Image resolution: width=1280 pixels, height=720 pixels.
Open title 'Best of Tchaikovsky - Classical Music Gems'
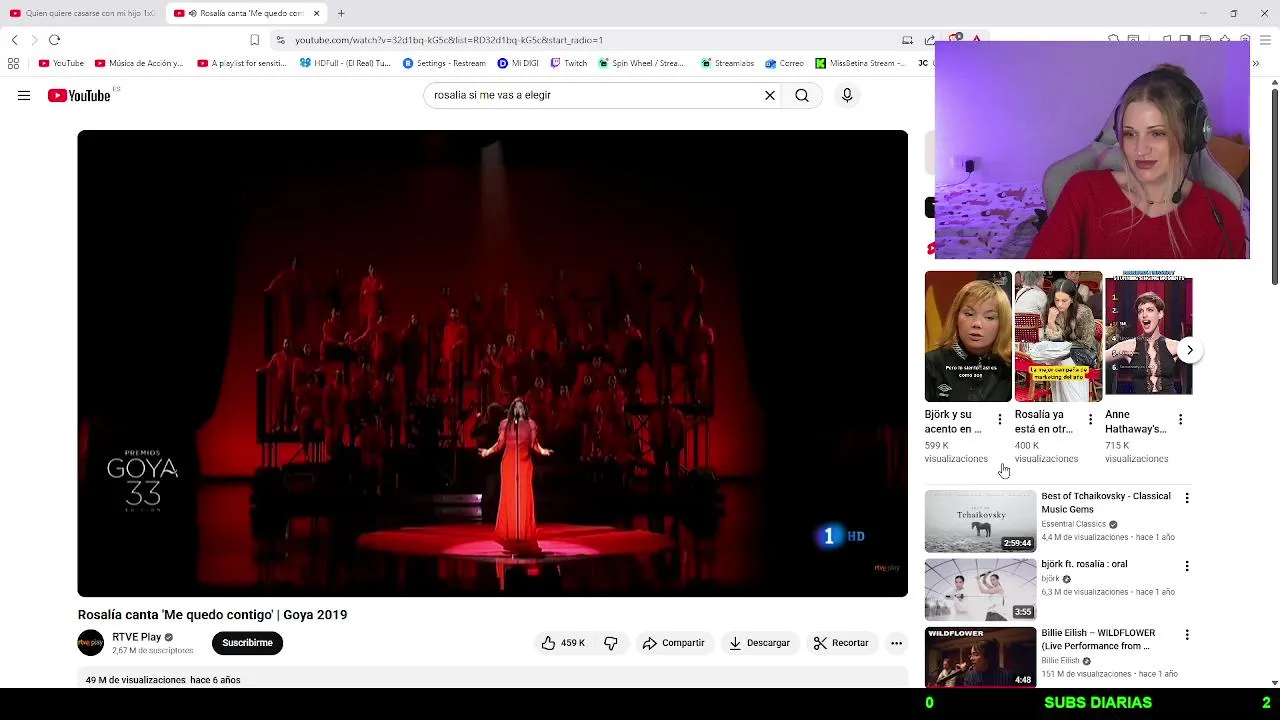pyautogui.click(x=1106, y=503)
